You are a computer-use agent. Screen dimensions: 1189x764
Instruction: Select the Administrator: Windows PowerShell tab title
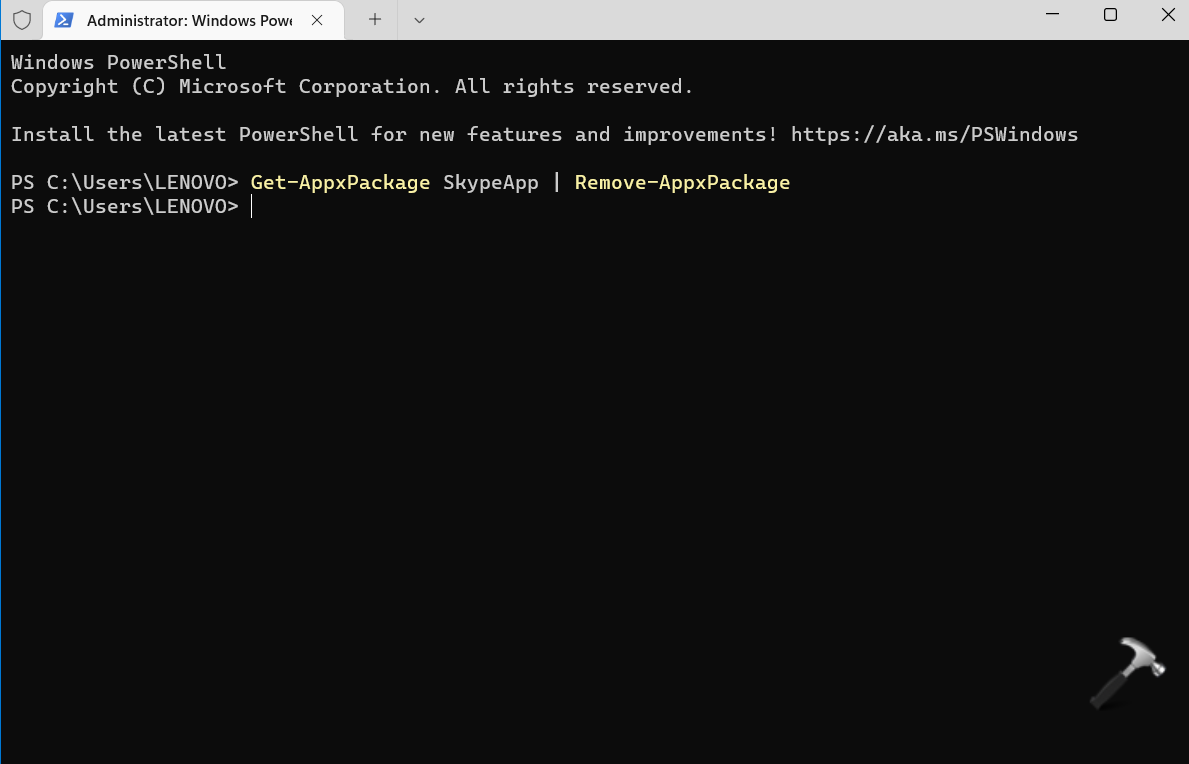(x=189, y=20)
